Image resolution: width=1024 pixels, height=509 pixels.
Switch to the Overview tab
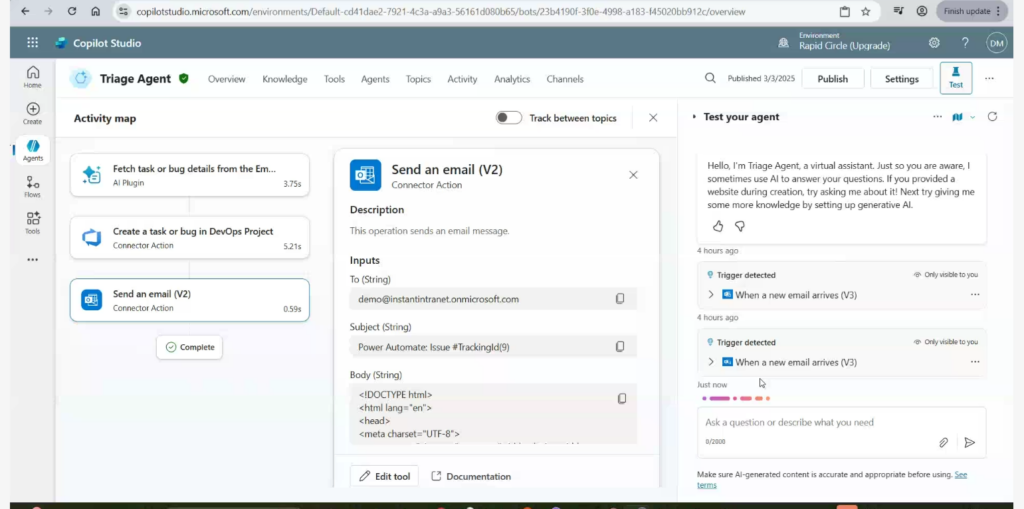click(227, 79)
